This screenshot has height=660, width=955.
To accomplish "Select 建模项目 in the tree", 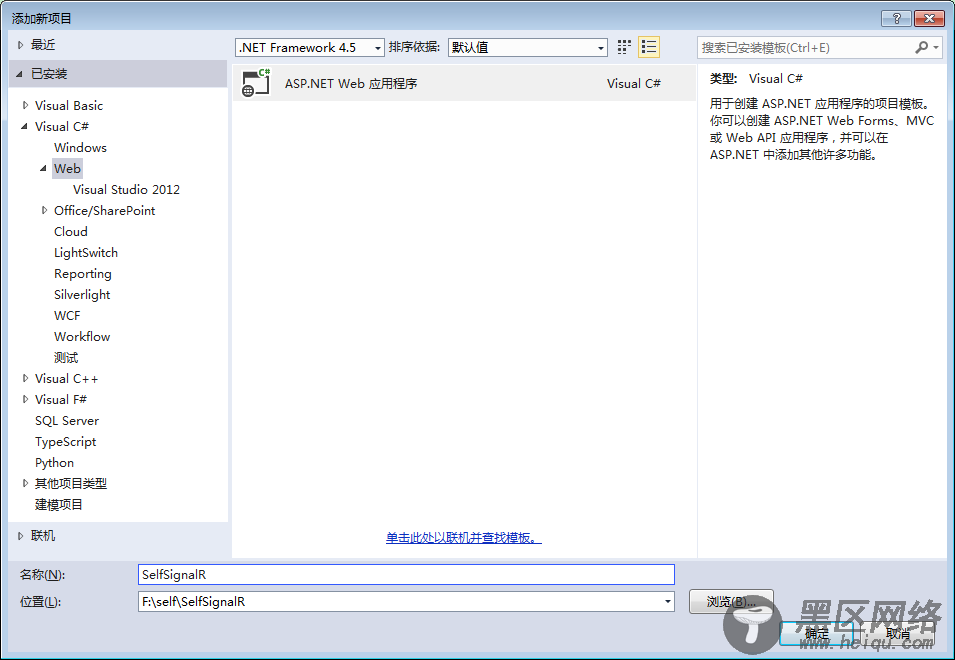I will click(x=58, y=505).
